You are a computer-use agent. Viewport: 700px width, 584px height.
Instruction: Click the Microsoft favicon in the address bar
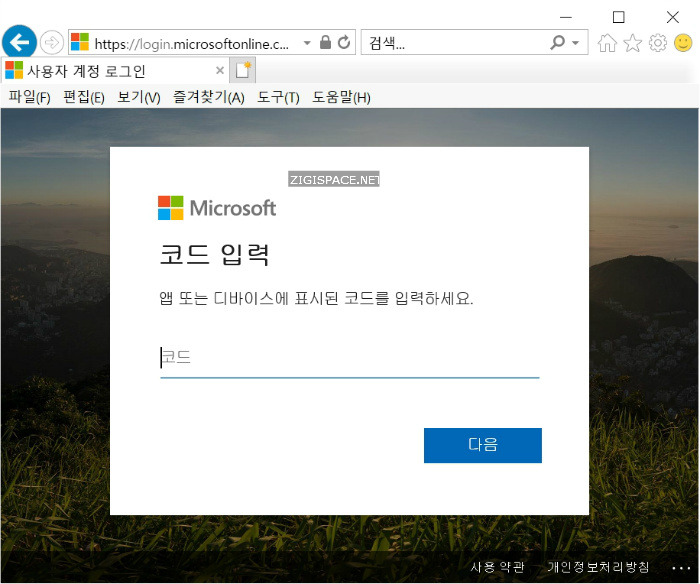pos(80,42)
